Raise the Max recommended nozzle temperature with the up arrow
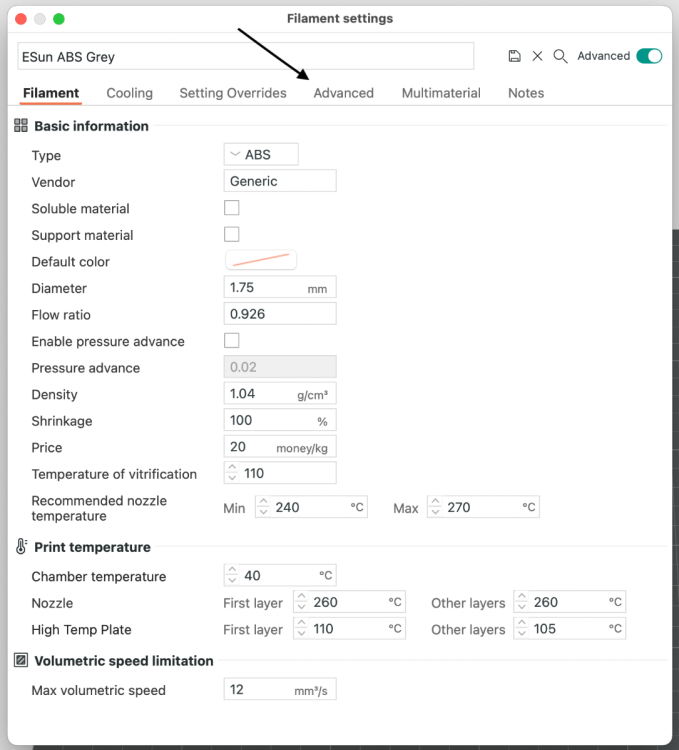 pos(435,502)
